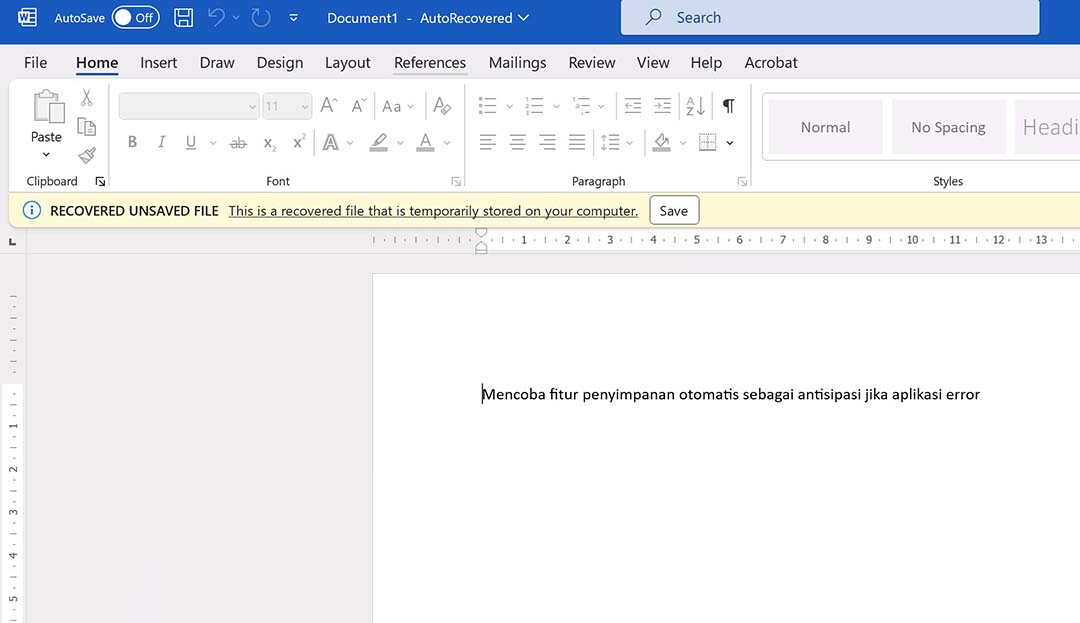Toggle bold formatting
1080x623 pixels.
click(x=132, y=142)
